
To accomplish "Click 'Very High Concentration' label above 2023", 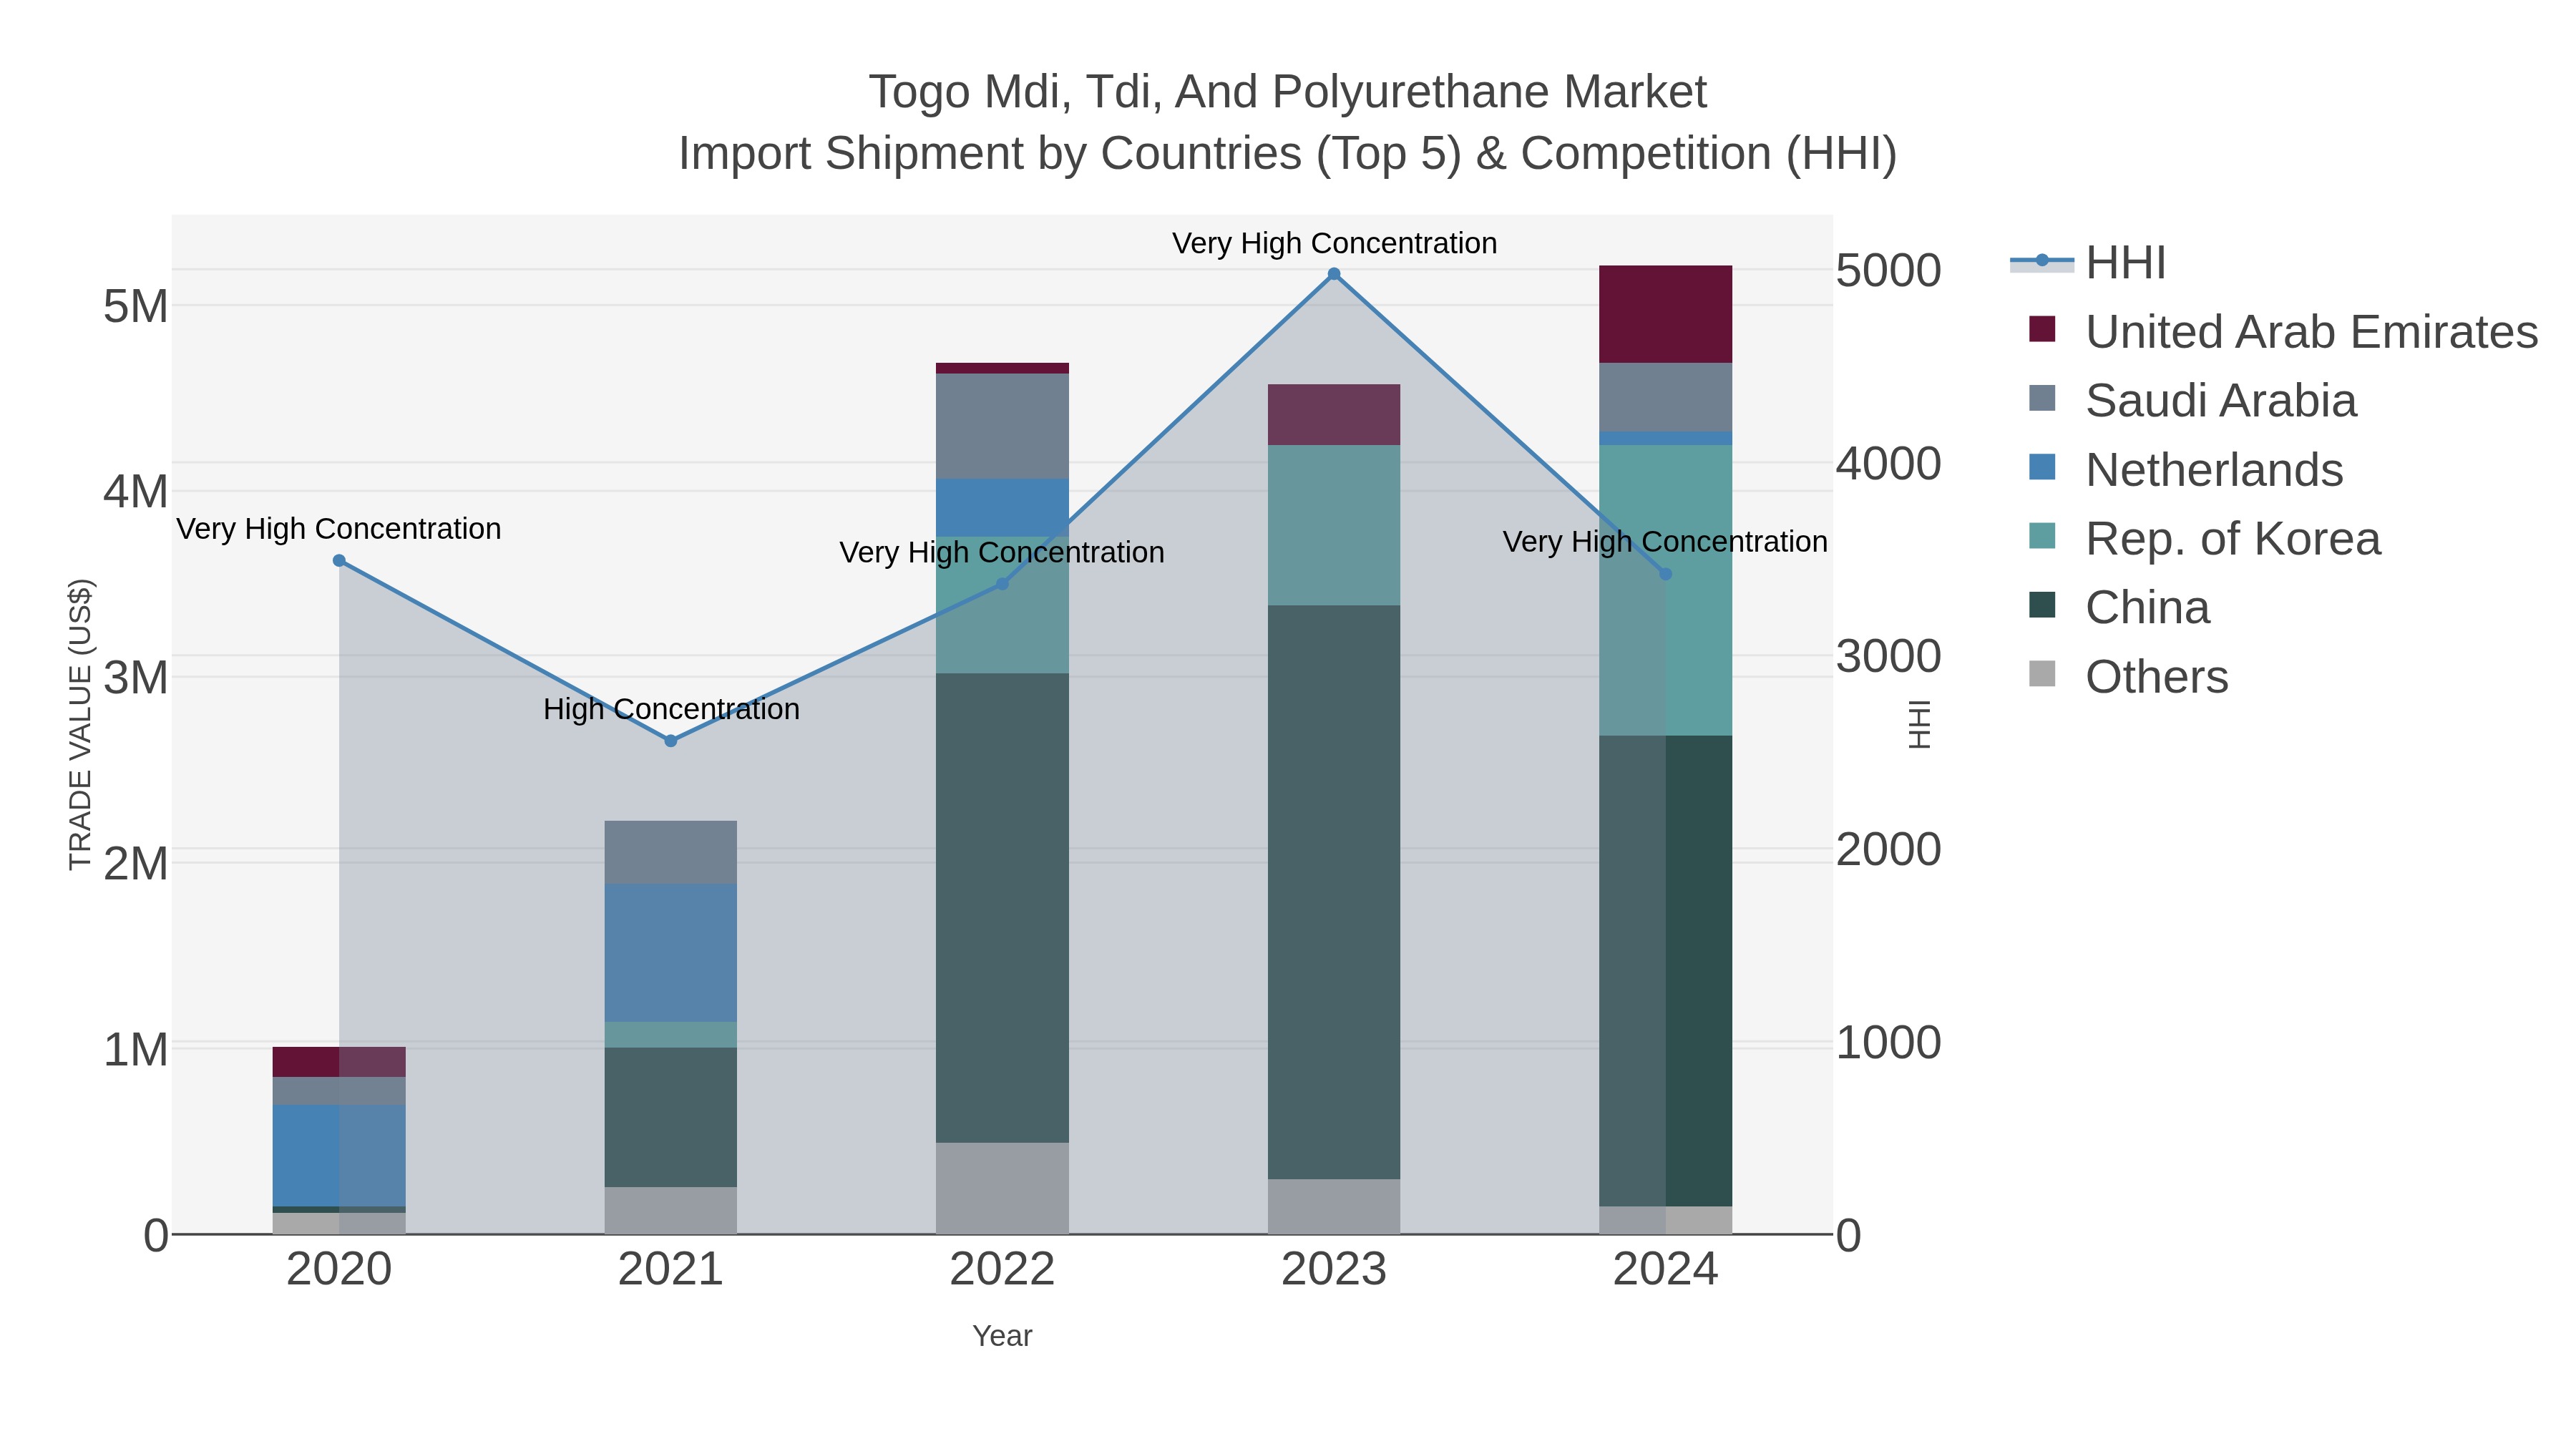I will [x=1334, y=243].
